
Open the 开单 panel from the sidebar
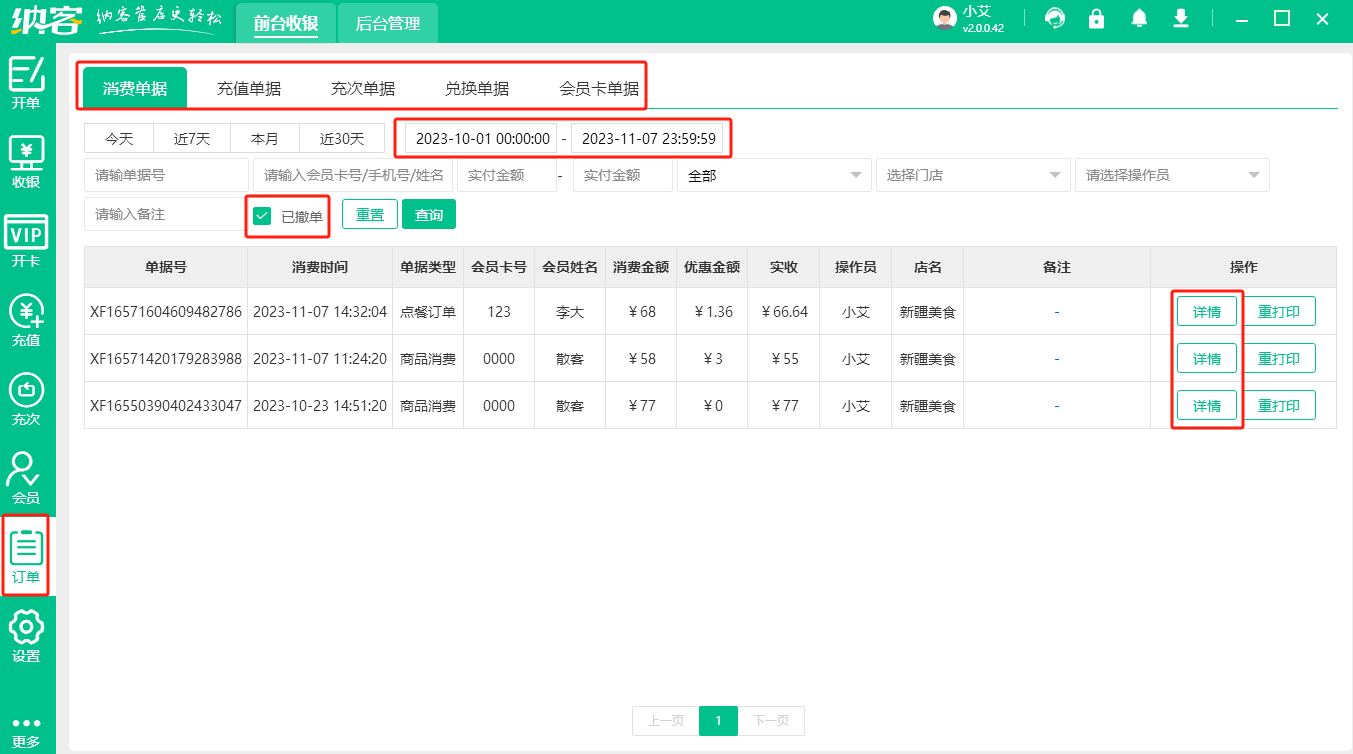pyautogui.click(x=27, y=84)
